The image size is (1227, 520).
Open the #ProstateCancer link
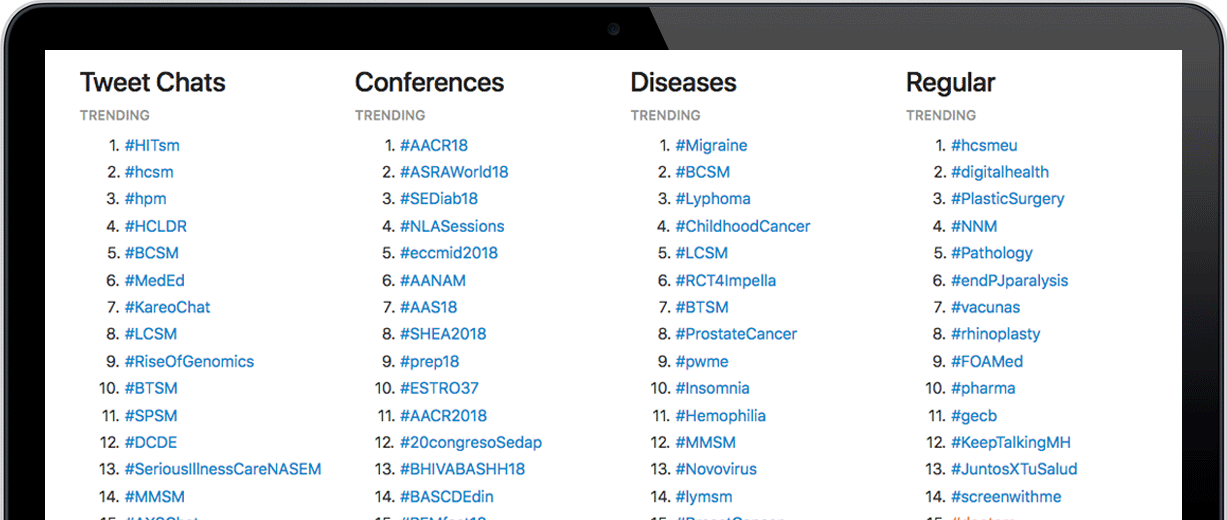coord(736,334)
